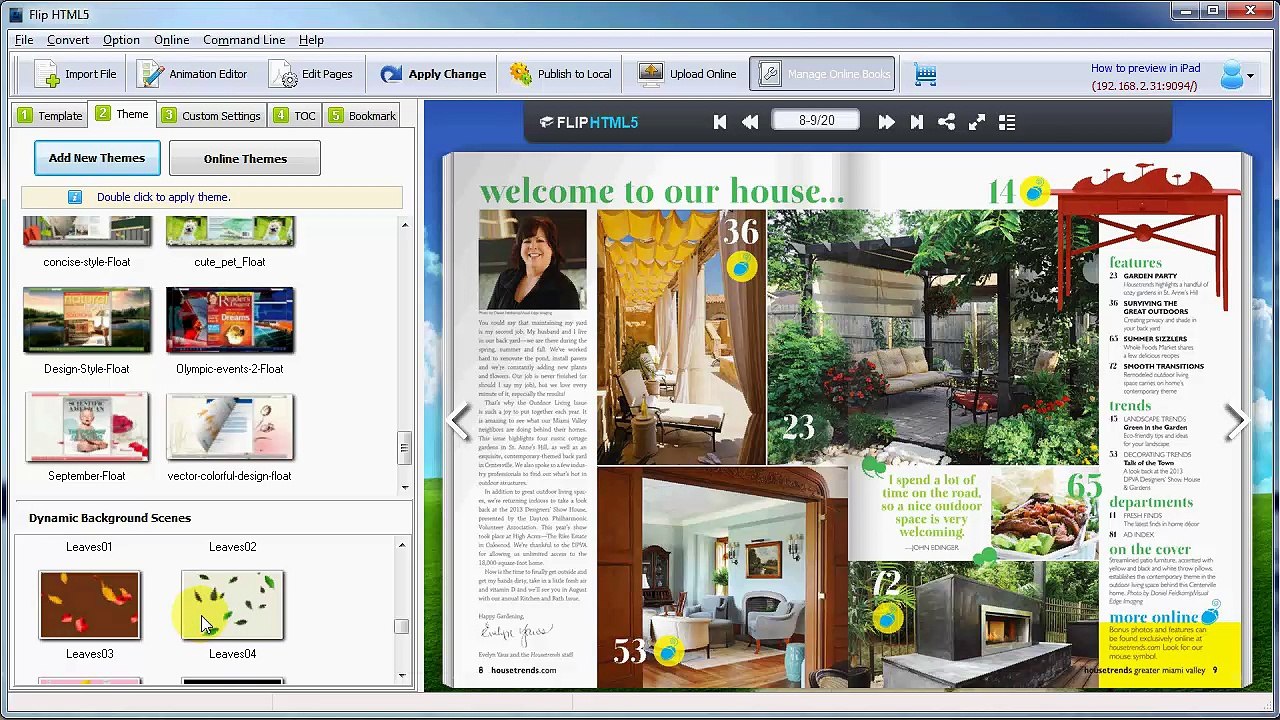Open the user account dropdown arrow
Image resolution: width=1280 pixels, height=720 pixels.
[x=1250, y=75]
